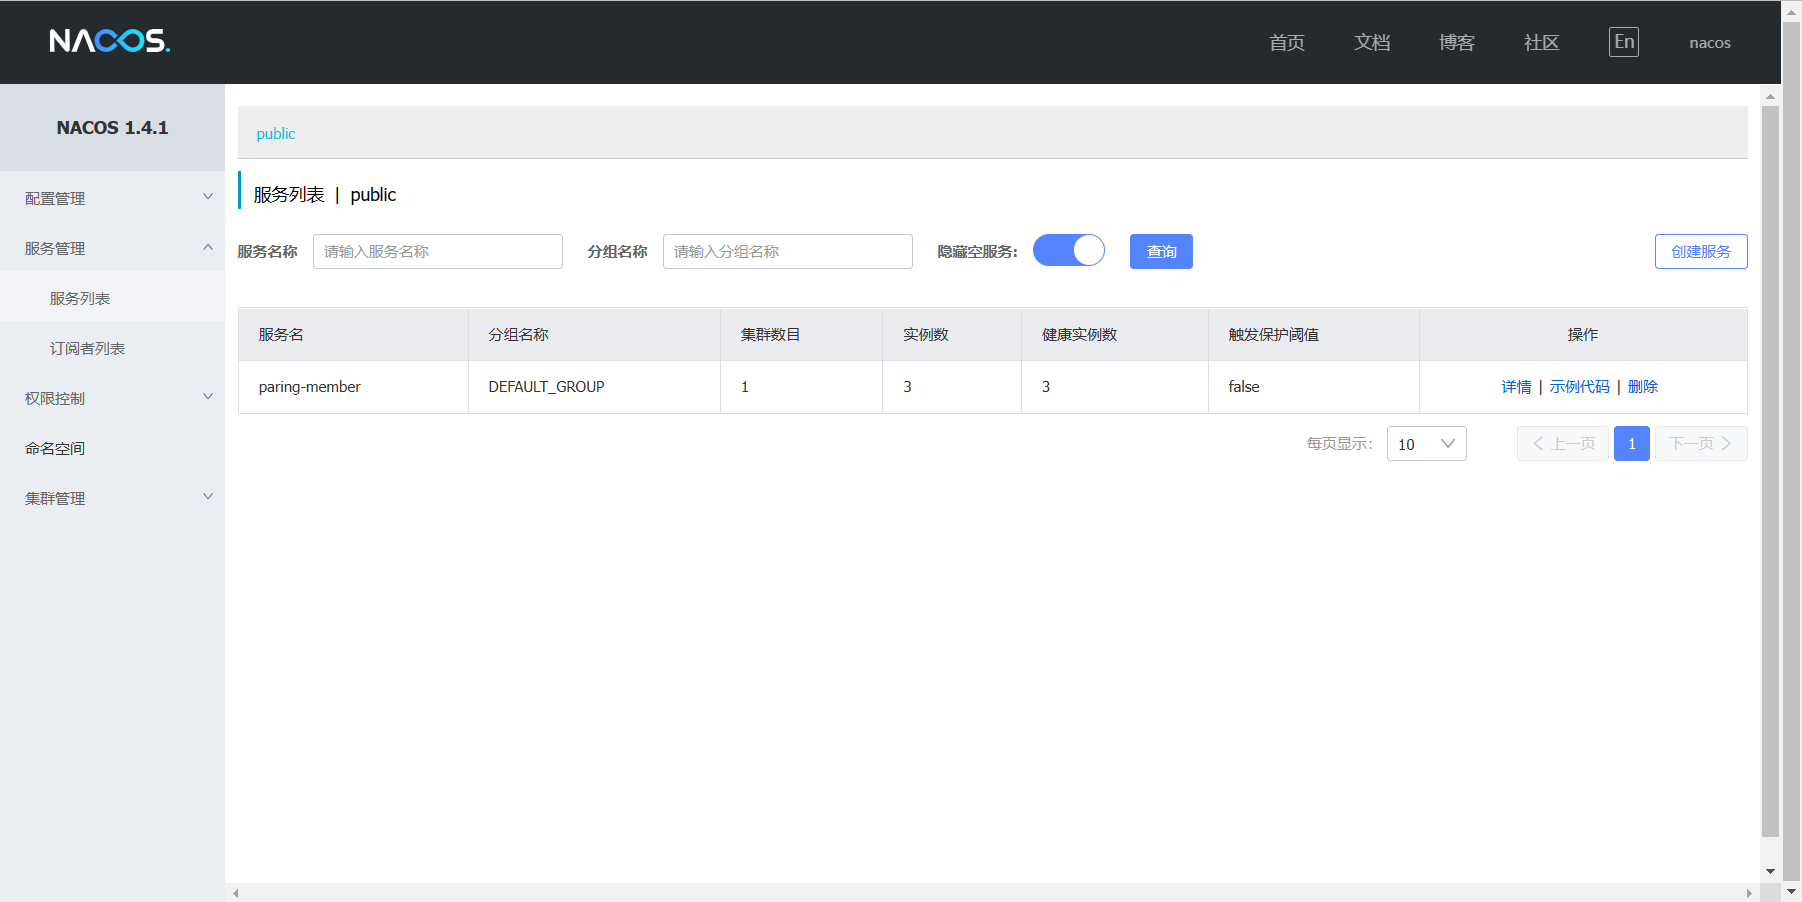Click the 创建服务 button
1802x902 pixels.
click(1701, 251)
